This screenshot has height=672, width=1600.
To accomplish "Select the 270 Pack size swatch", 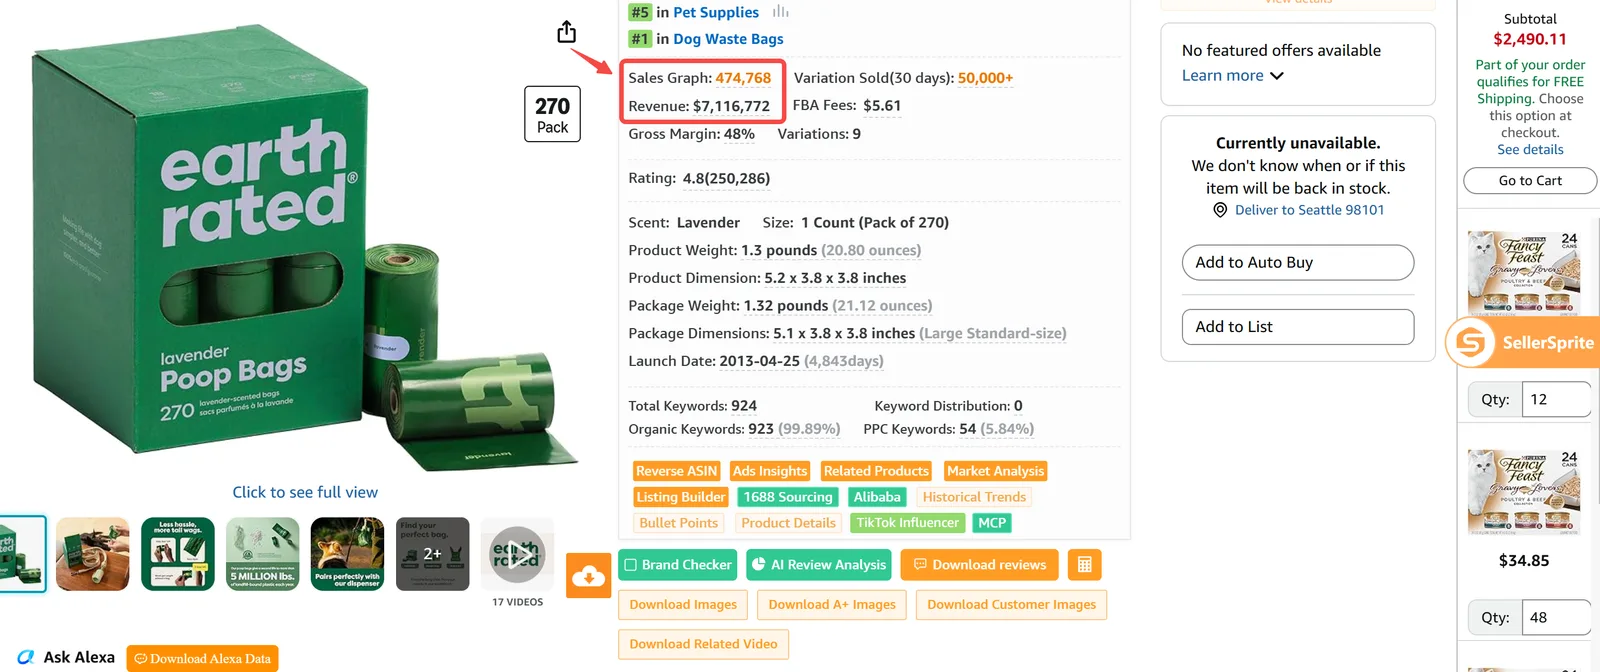I will pos(552,114).
